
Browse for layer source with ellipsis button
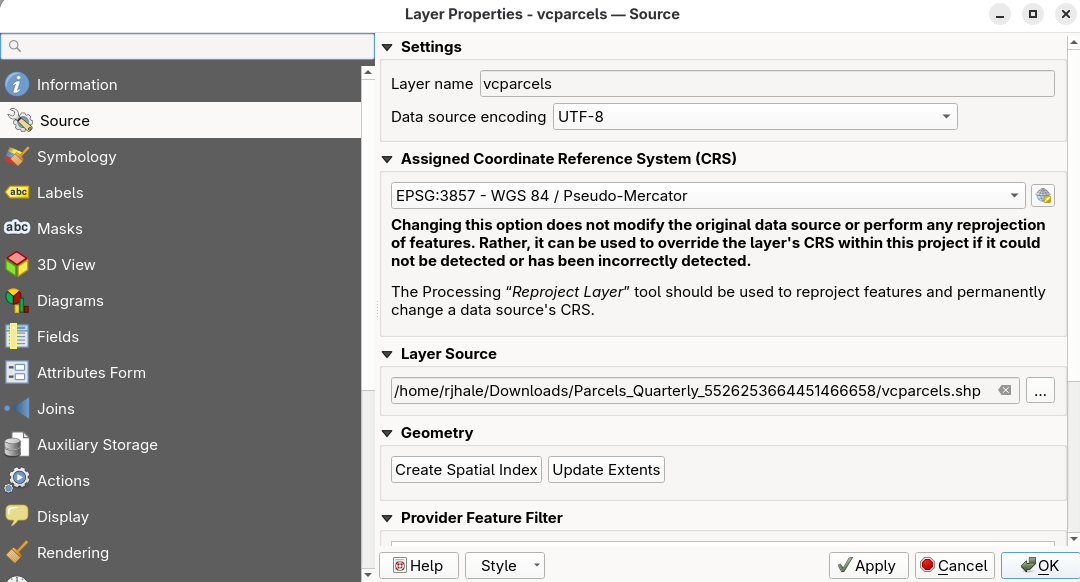pyautogui.click(x=1040, y=391)
